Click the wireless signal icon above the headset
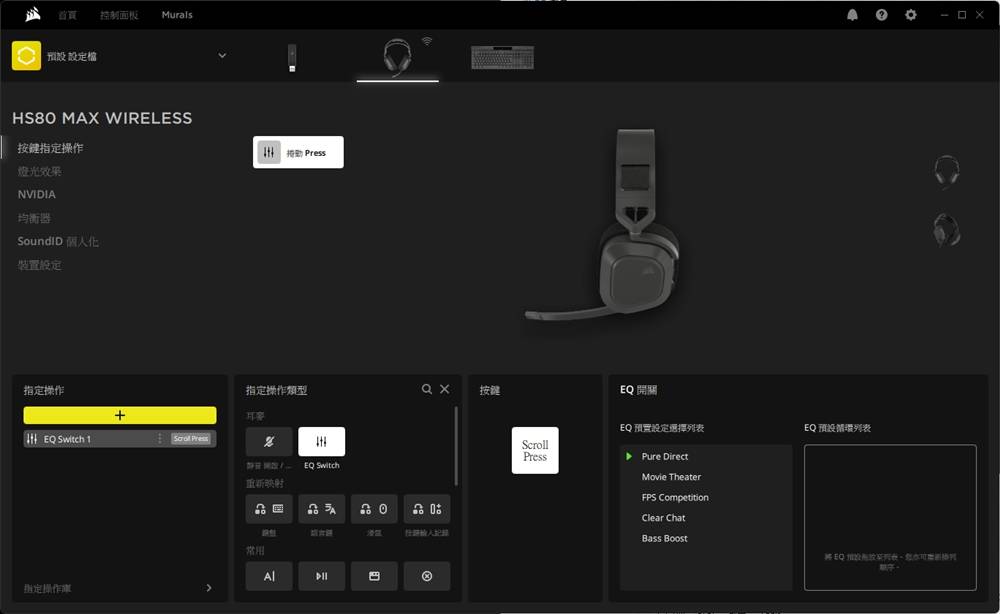 pos(427,41)
